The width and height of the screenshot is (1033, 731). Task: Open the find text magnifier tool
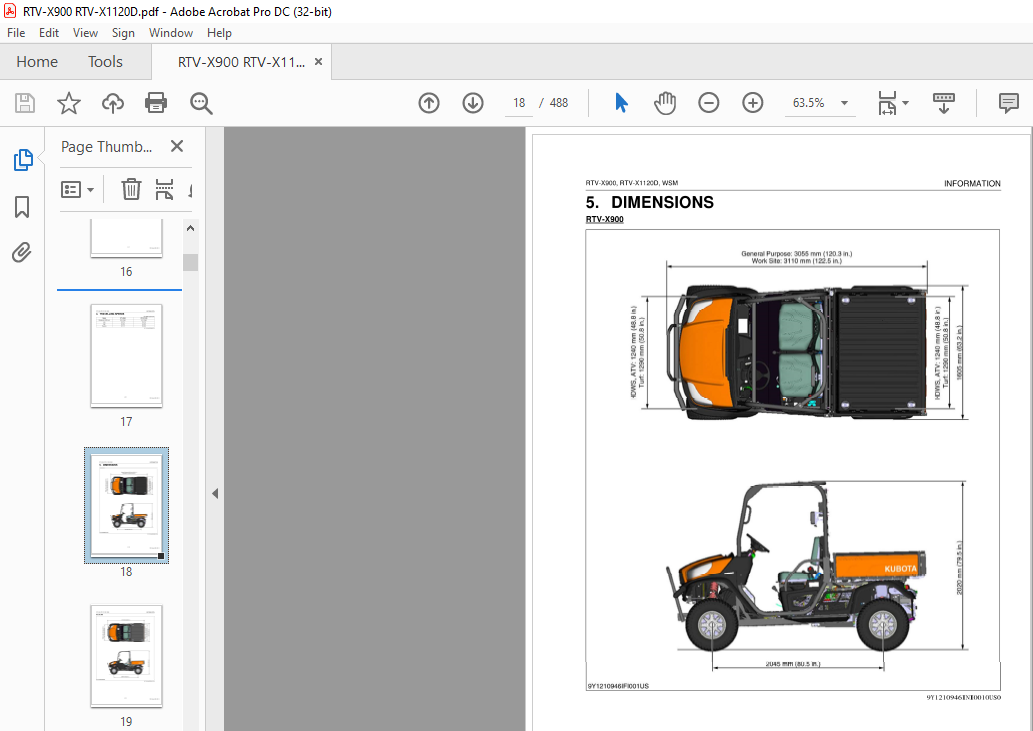(201, 103)
